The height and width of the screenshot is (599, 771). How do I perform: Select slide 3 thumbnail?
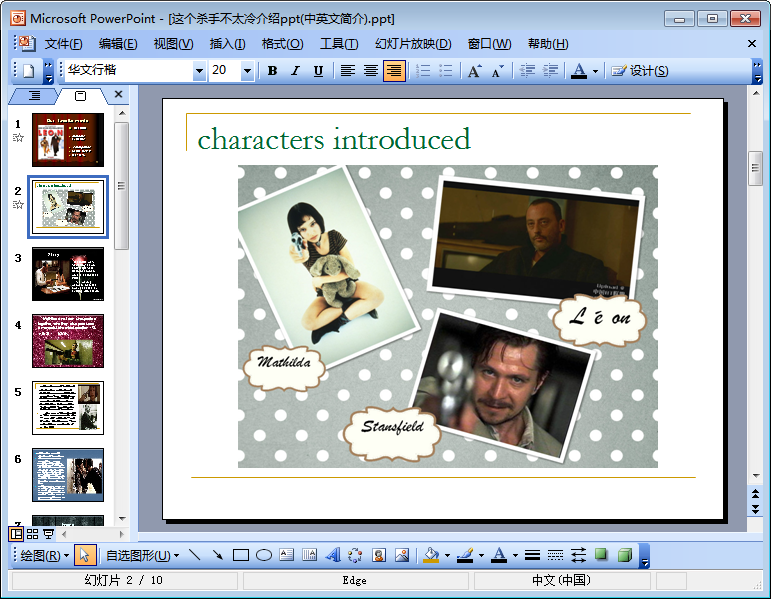(68, 274)
